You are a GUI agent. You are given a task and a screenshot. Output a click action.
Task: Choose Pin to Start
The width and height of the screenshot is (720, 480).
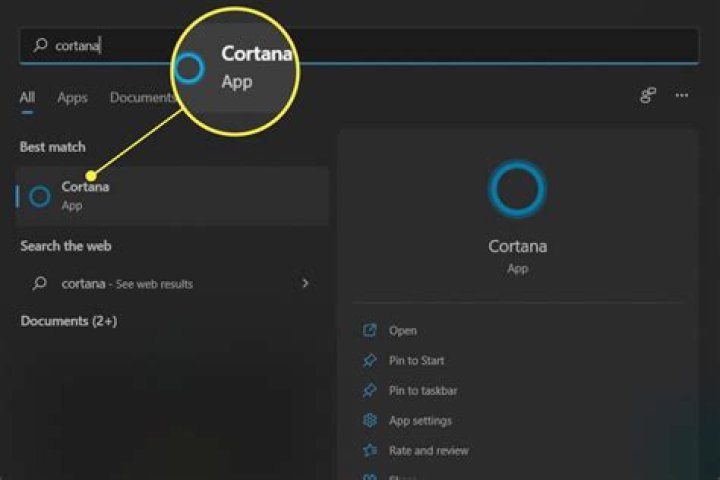(416, 361)
